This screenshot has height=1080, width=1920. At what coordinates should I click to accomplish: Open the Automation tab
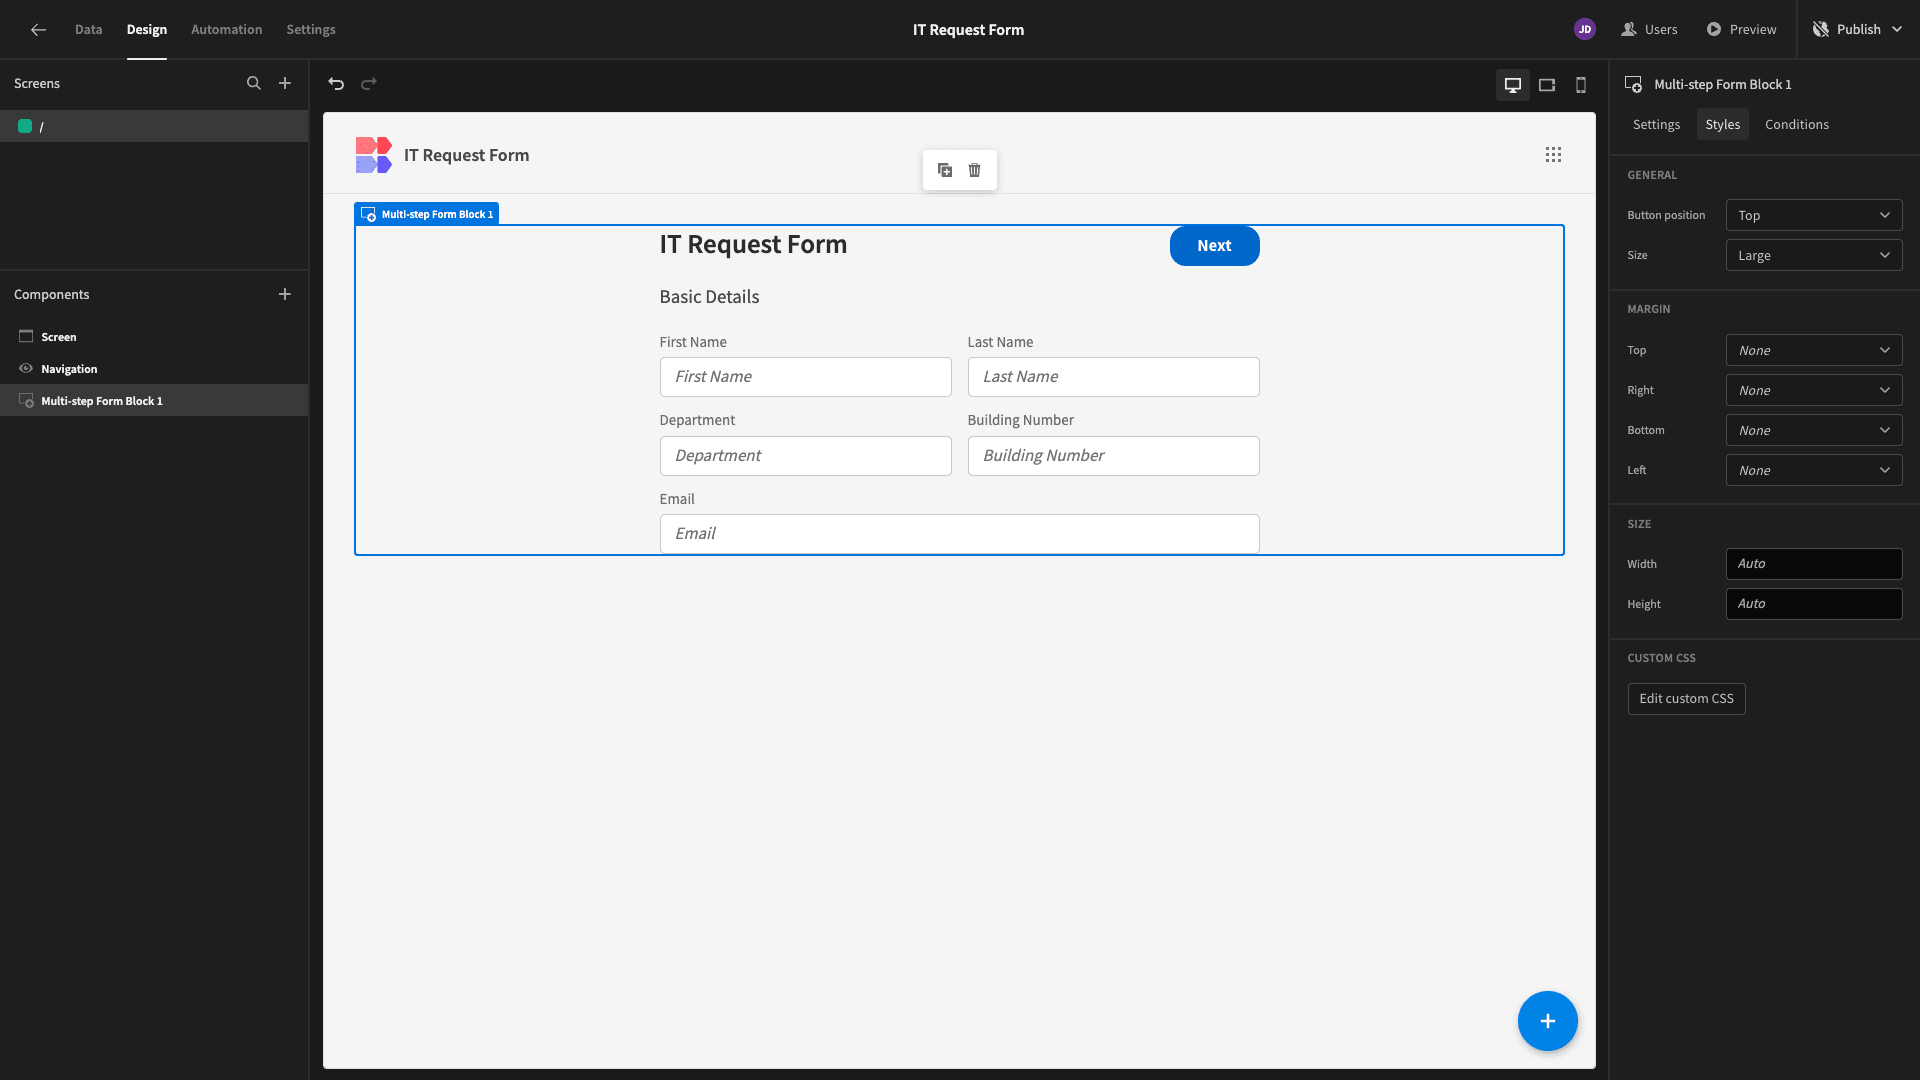pos(227,30)
